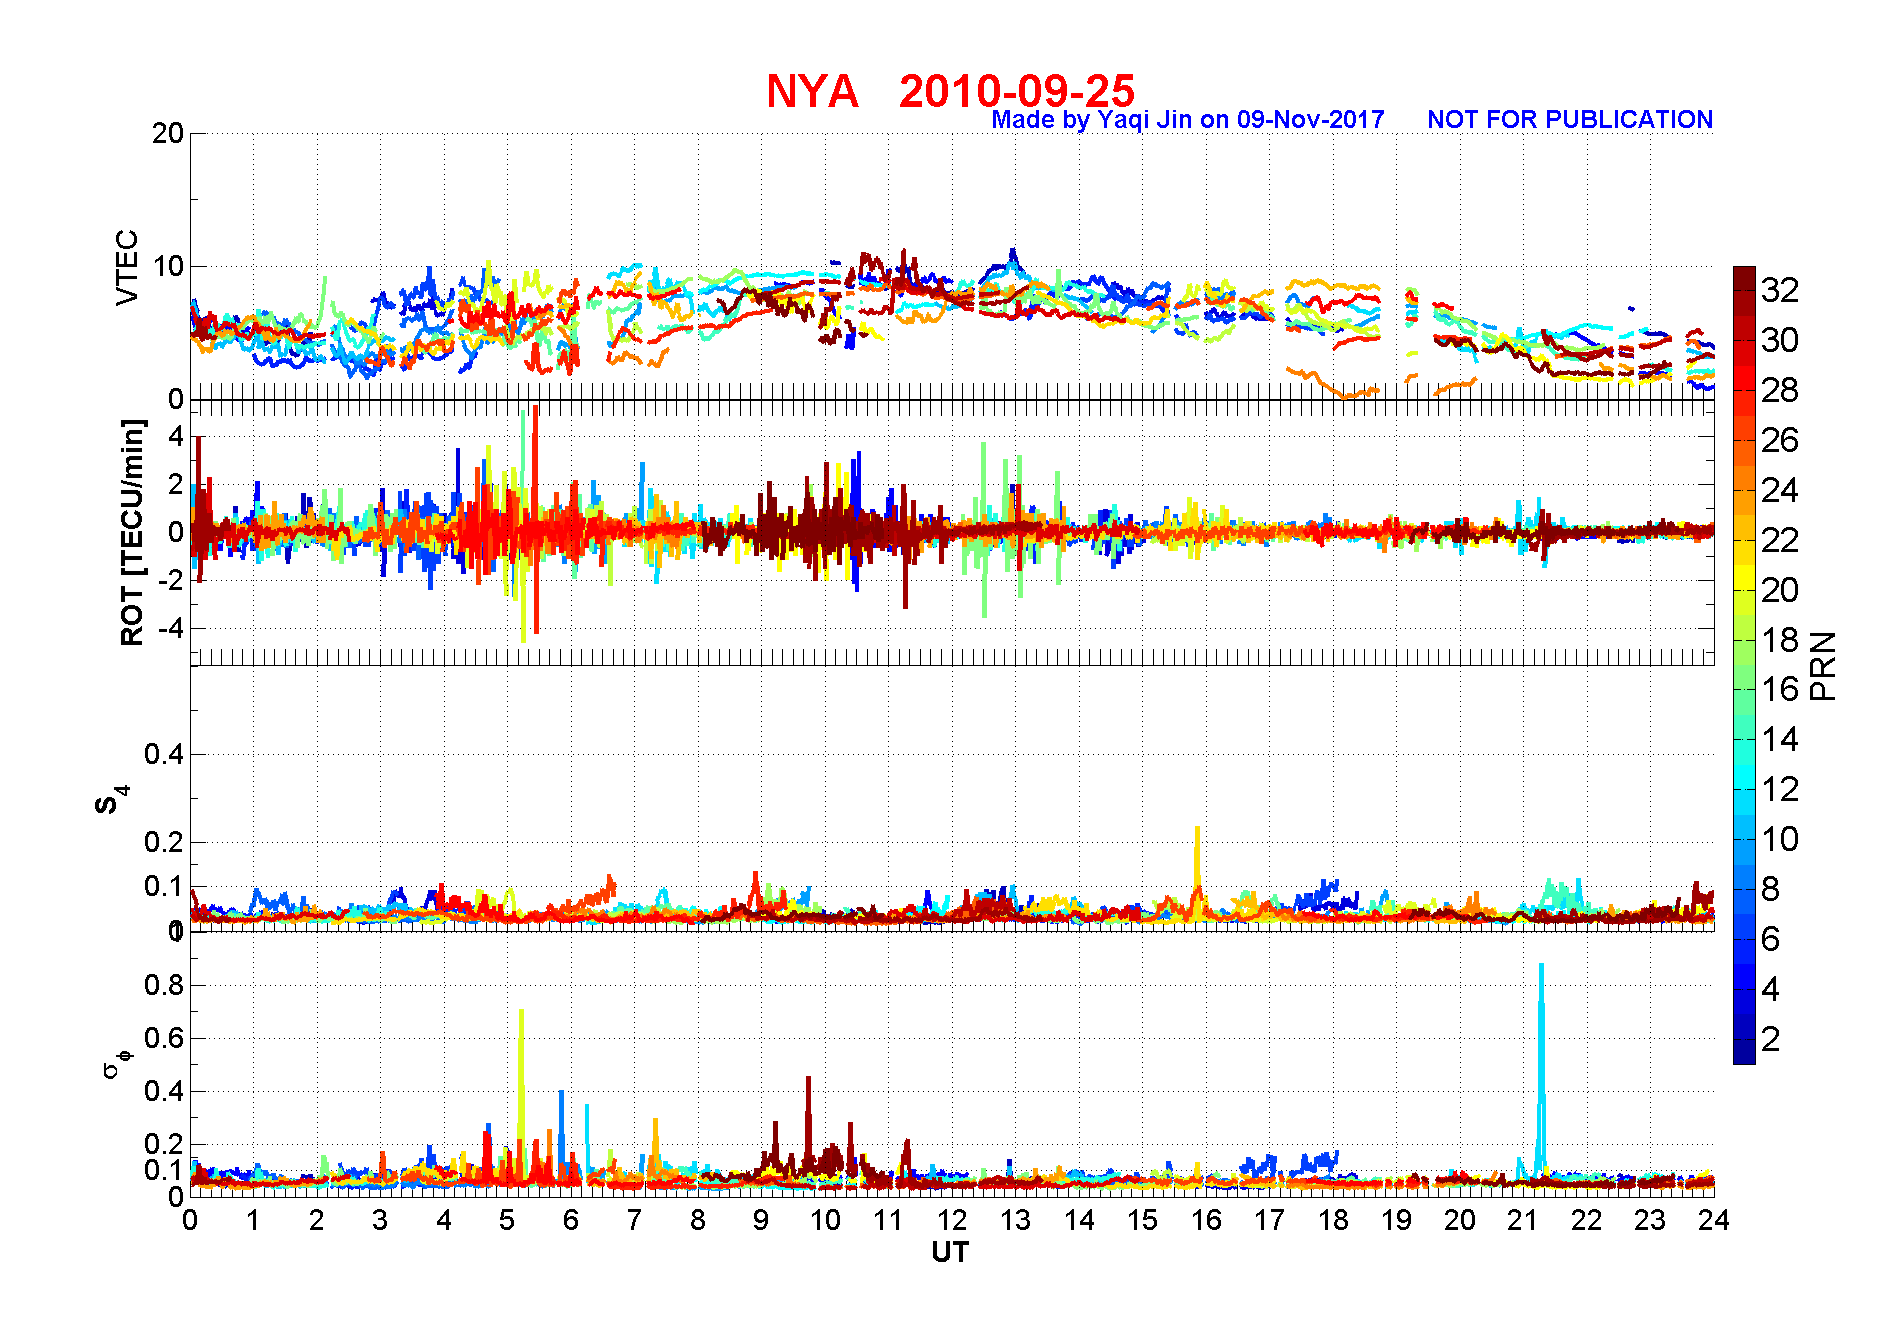This screenshot has height=1330, width=1904.
Task: Click the dark blue bottom of the PRN colorbar
Action: 1744,1052
